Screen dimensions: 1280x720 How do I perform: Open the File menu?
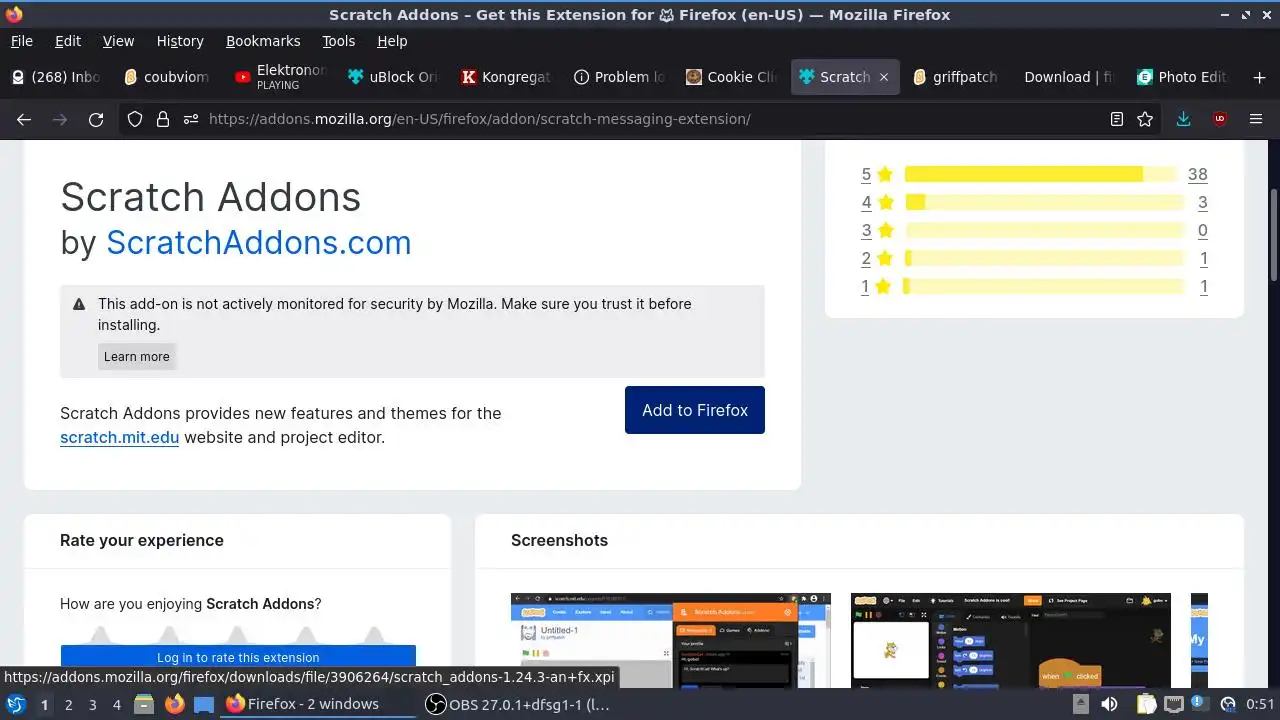(x=21, y=41)
